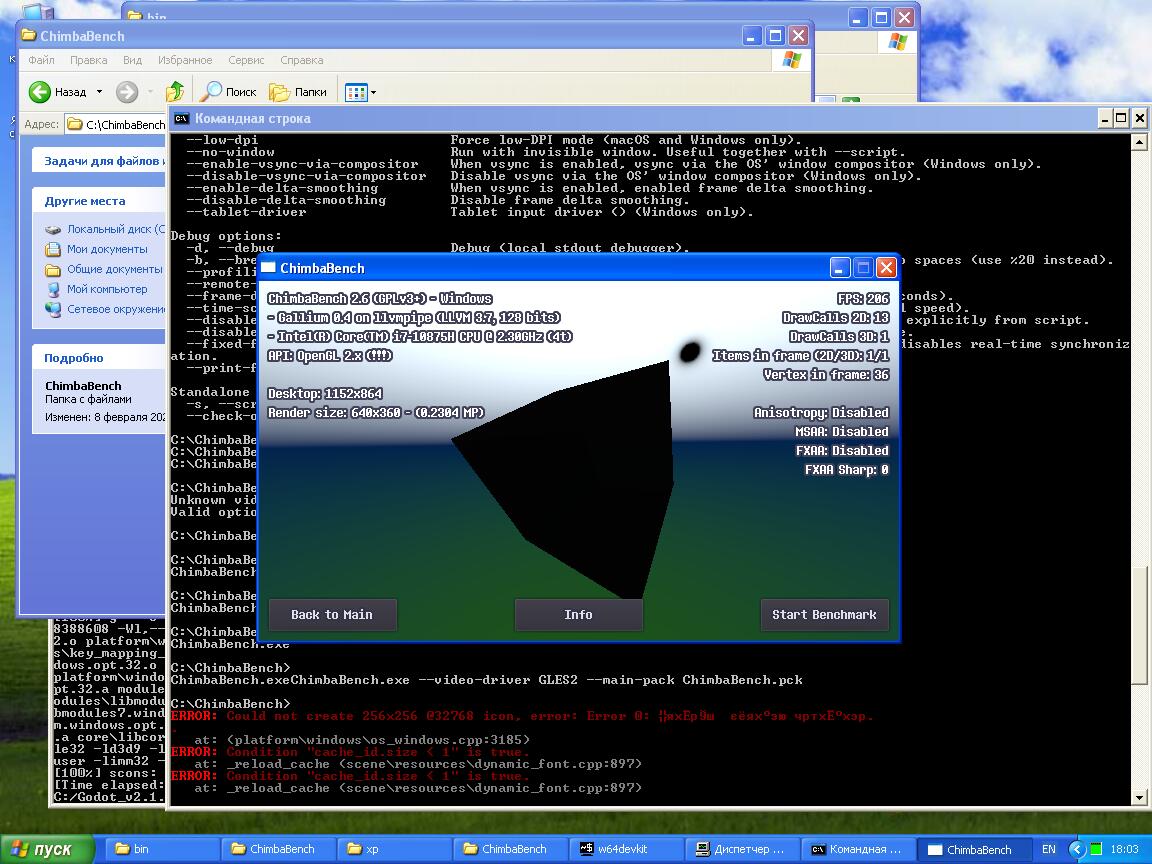This screenshot has width=1152, height=864.
Task: Click the C:\ChimbaBench address bar field
Action: pos(125,125)
